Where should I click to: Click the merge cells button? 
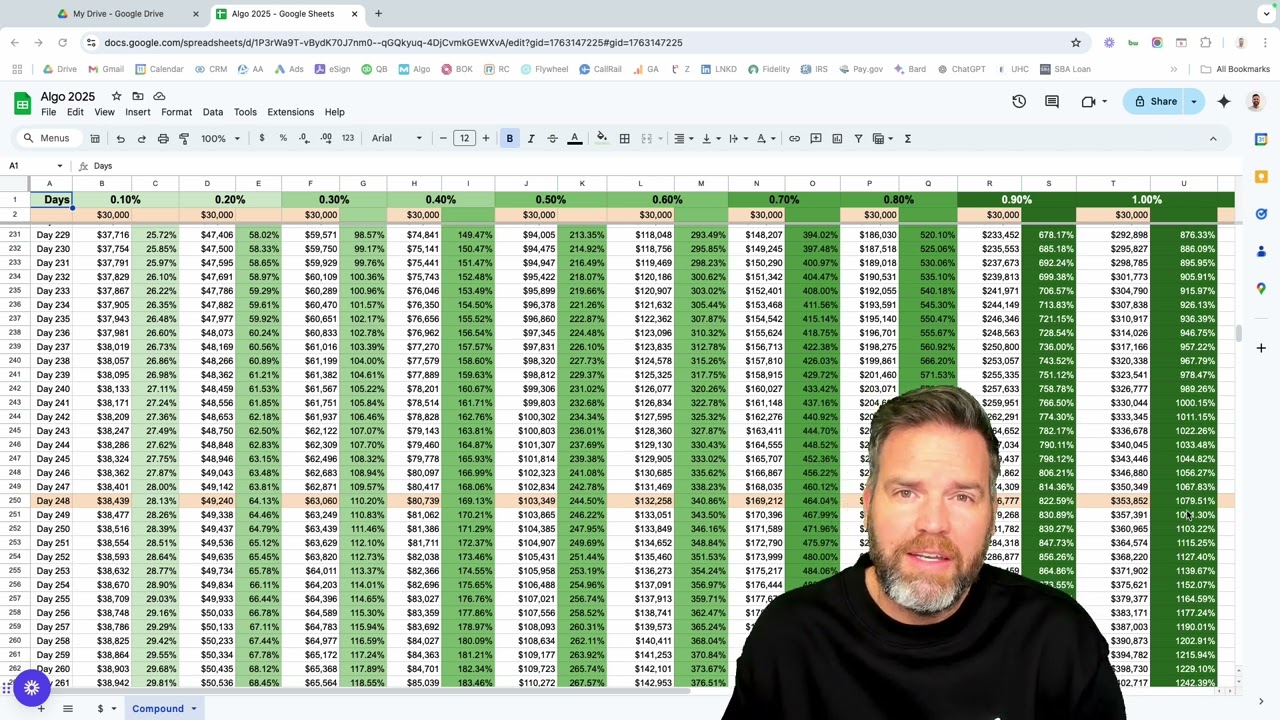click(647, 138)
